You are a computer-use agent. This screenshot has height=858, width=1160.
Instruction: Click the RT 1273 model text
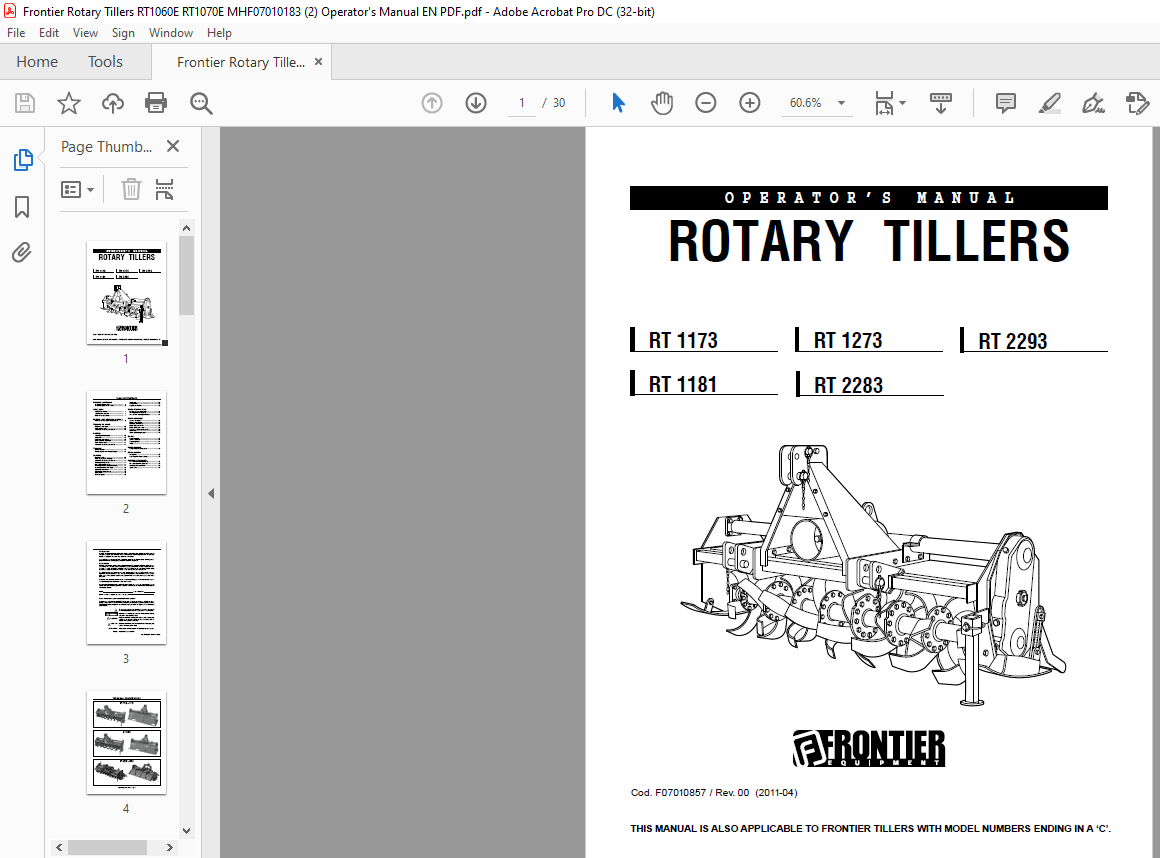tap(848, 340)
